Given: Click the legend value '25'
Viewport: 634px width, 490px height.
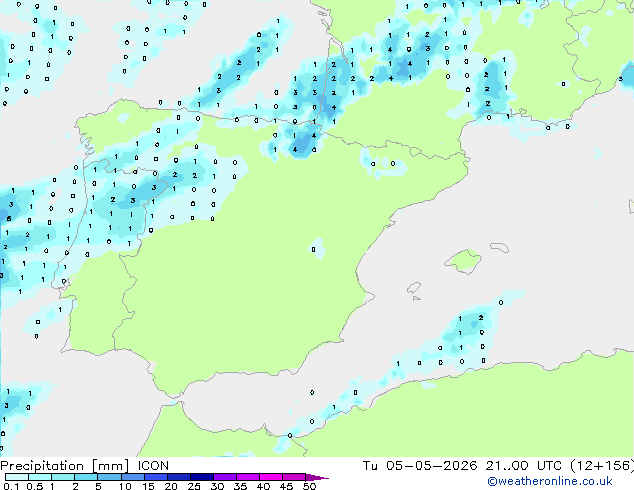Looking at the screenshot, I should click(194, 486).
